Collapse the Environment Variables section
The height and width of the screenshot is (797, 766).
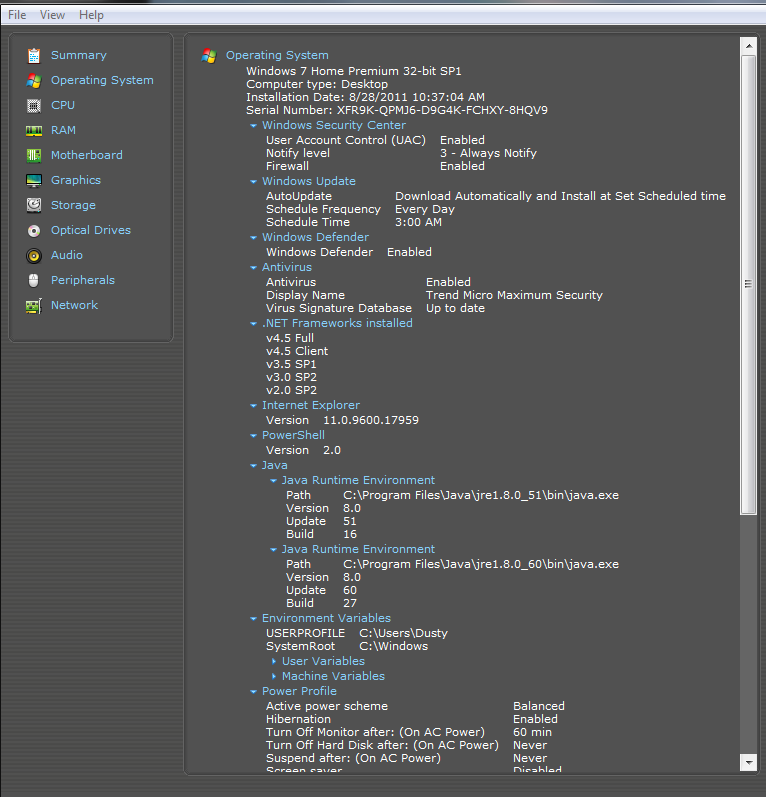pyautogui.click(x=253, y=619)
